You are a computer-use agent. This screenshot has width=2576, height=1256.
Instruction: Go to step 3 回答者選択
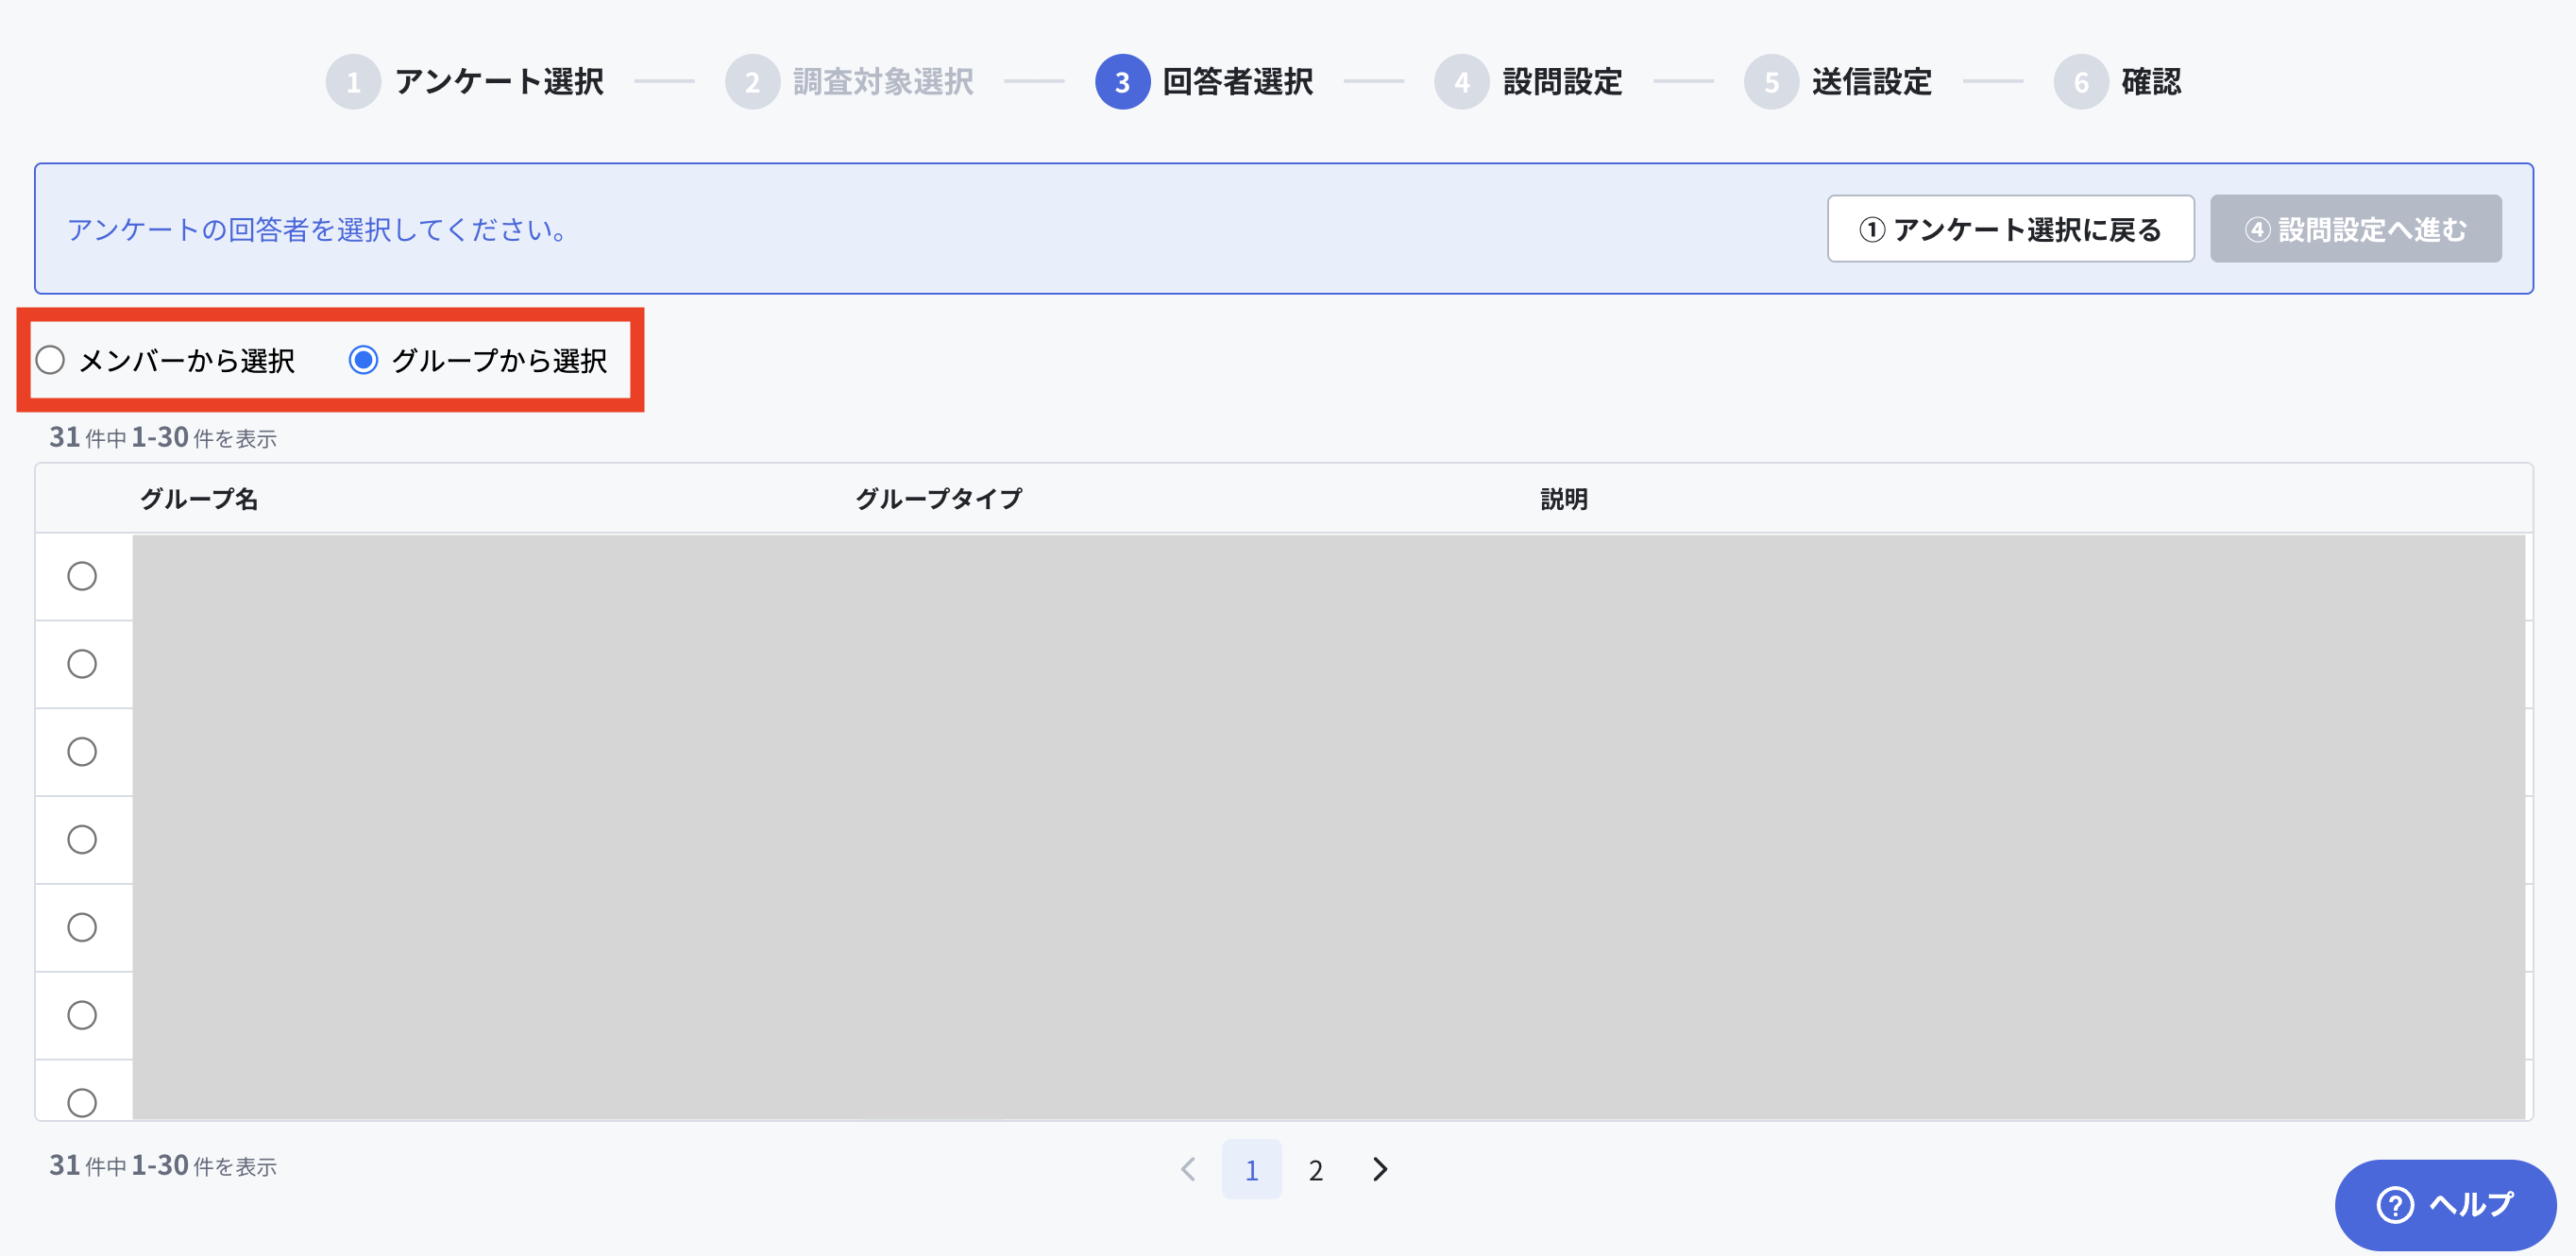click(1204, 82)
